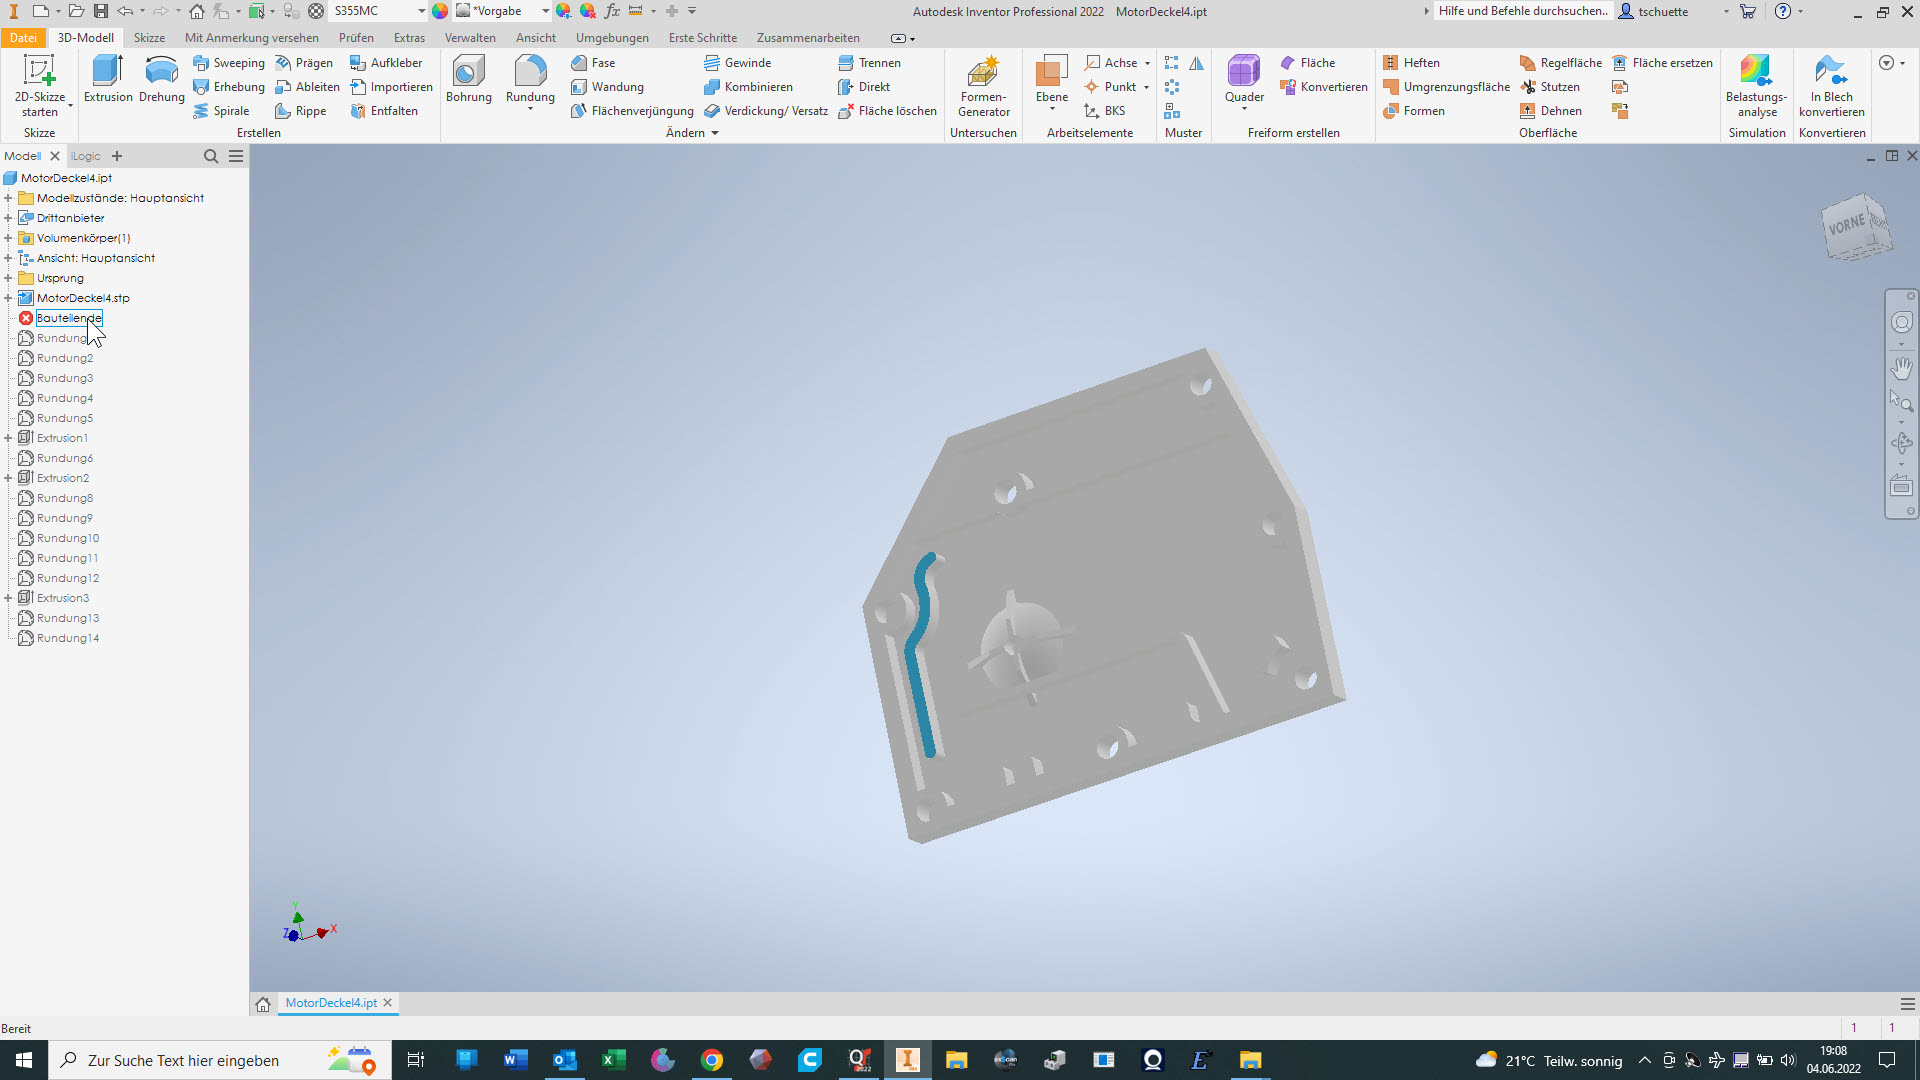Click the help search input field
Screen dimensions: 1920x1080
click(1521, 11)
